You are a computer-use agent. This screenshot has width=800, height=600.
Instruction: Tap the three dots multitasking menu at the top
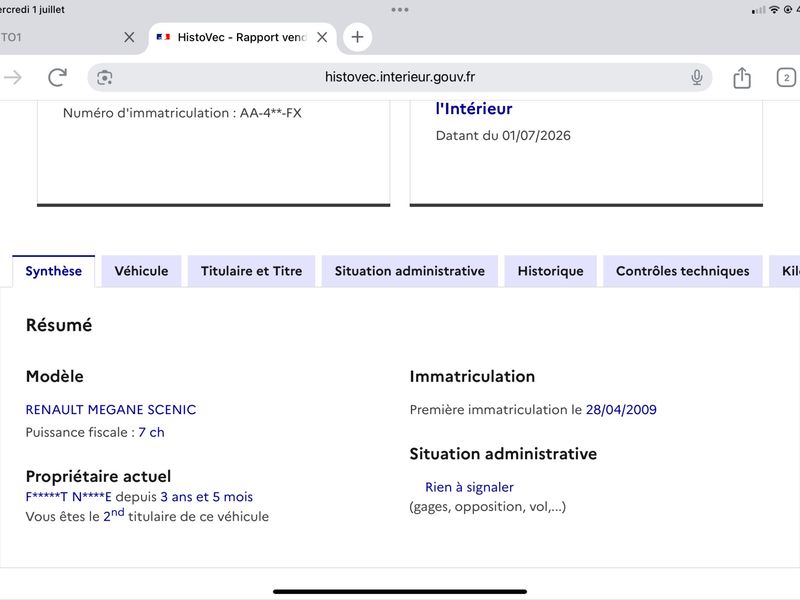click(x=400, y=10)
